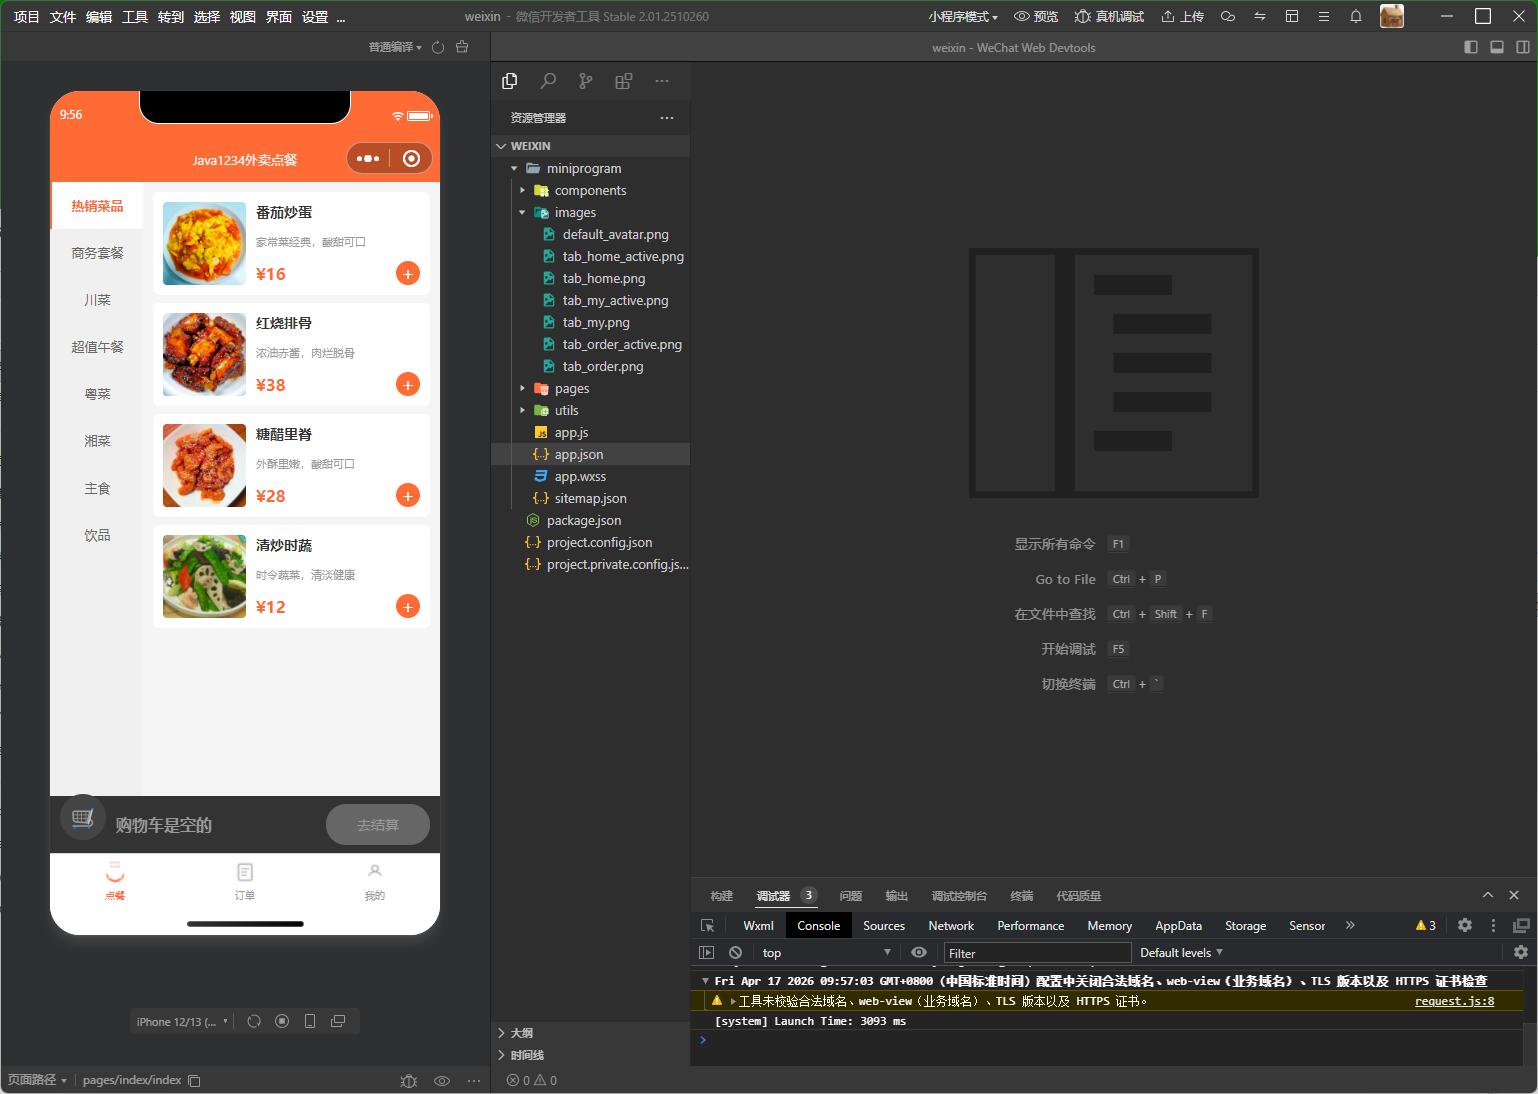Image resolution: width=1538 pixels, height=1094 pixels.
Task: Open the iPhone 12/13 device dropdown
Action: click(182, 1021)
